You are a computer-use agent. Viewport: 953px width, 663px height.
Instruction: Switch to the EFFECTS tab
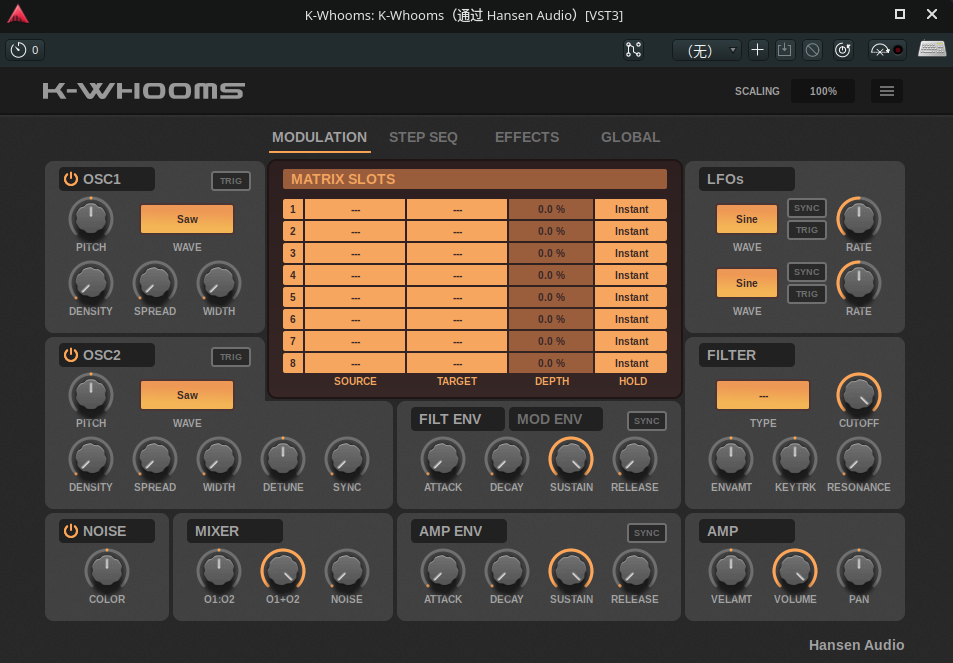pyautogui.click(x=527, y=137)
